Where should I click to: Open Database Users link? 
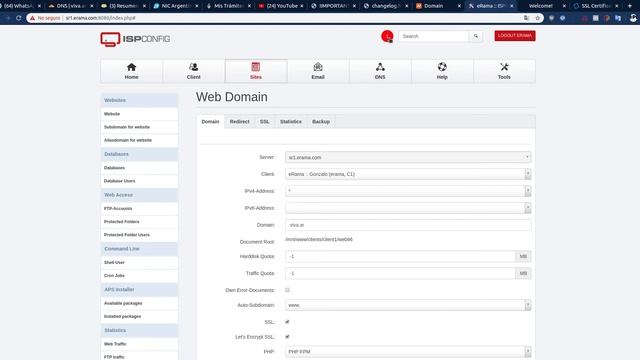pos(139,181)
